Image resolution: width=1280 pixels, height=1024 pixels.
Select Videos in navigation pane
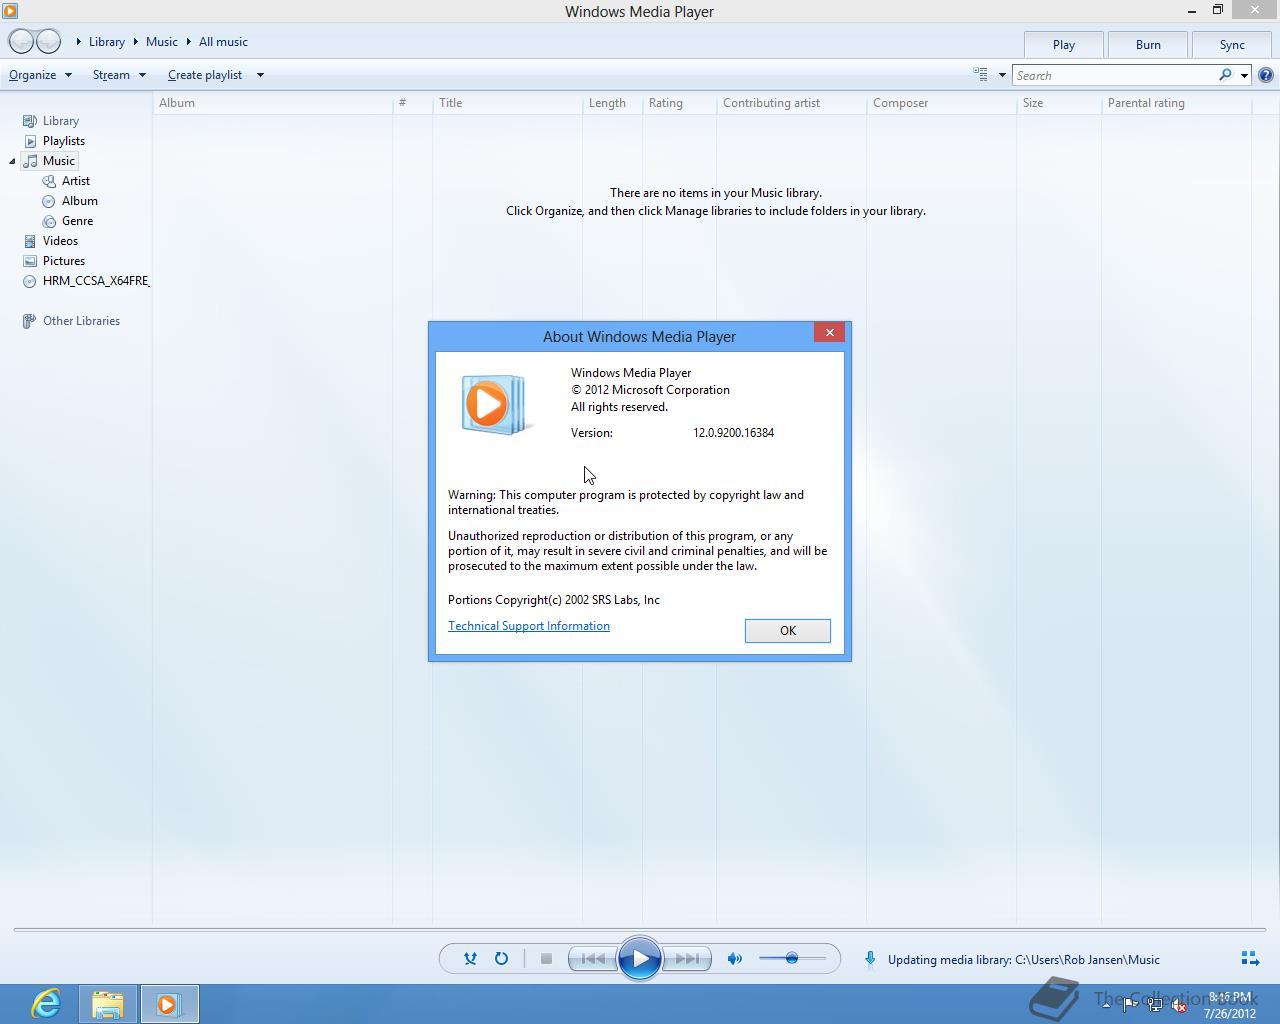[x=50, y=241]
